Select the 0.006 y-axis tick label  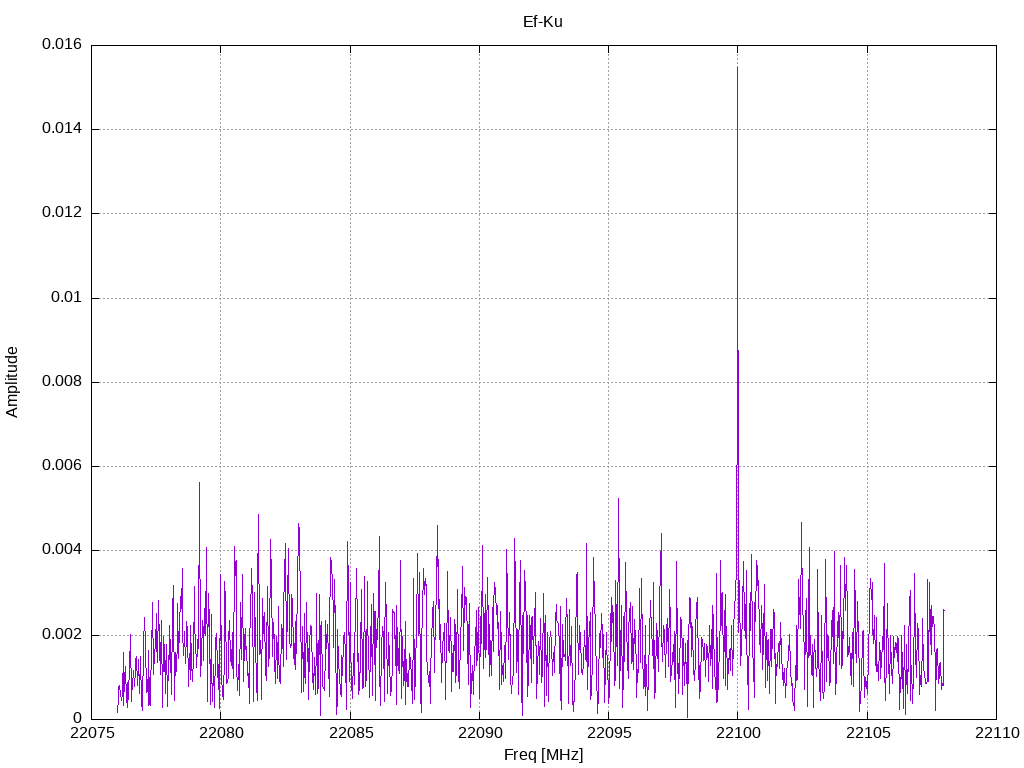(61, 466)
